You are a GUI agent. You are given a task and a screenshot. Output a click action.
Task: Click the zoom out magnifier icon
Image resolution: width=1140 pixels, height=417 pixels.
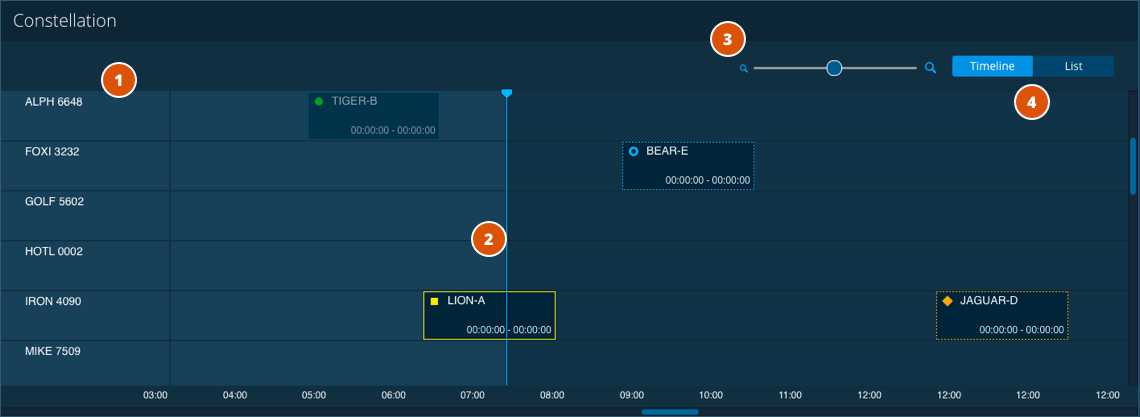tap(744, 68)
